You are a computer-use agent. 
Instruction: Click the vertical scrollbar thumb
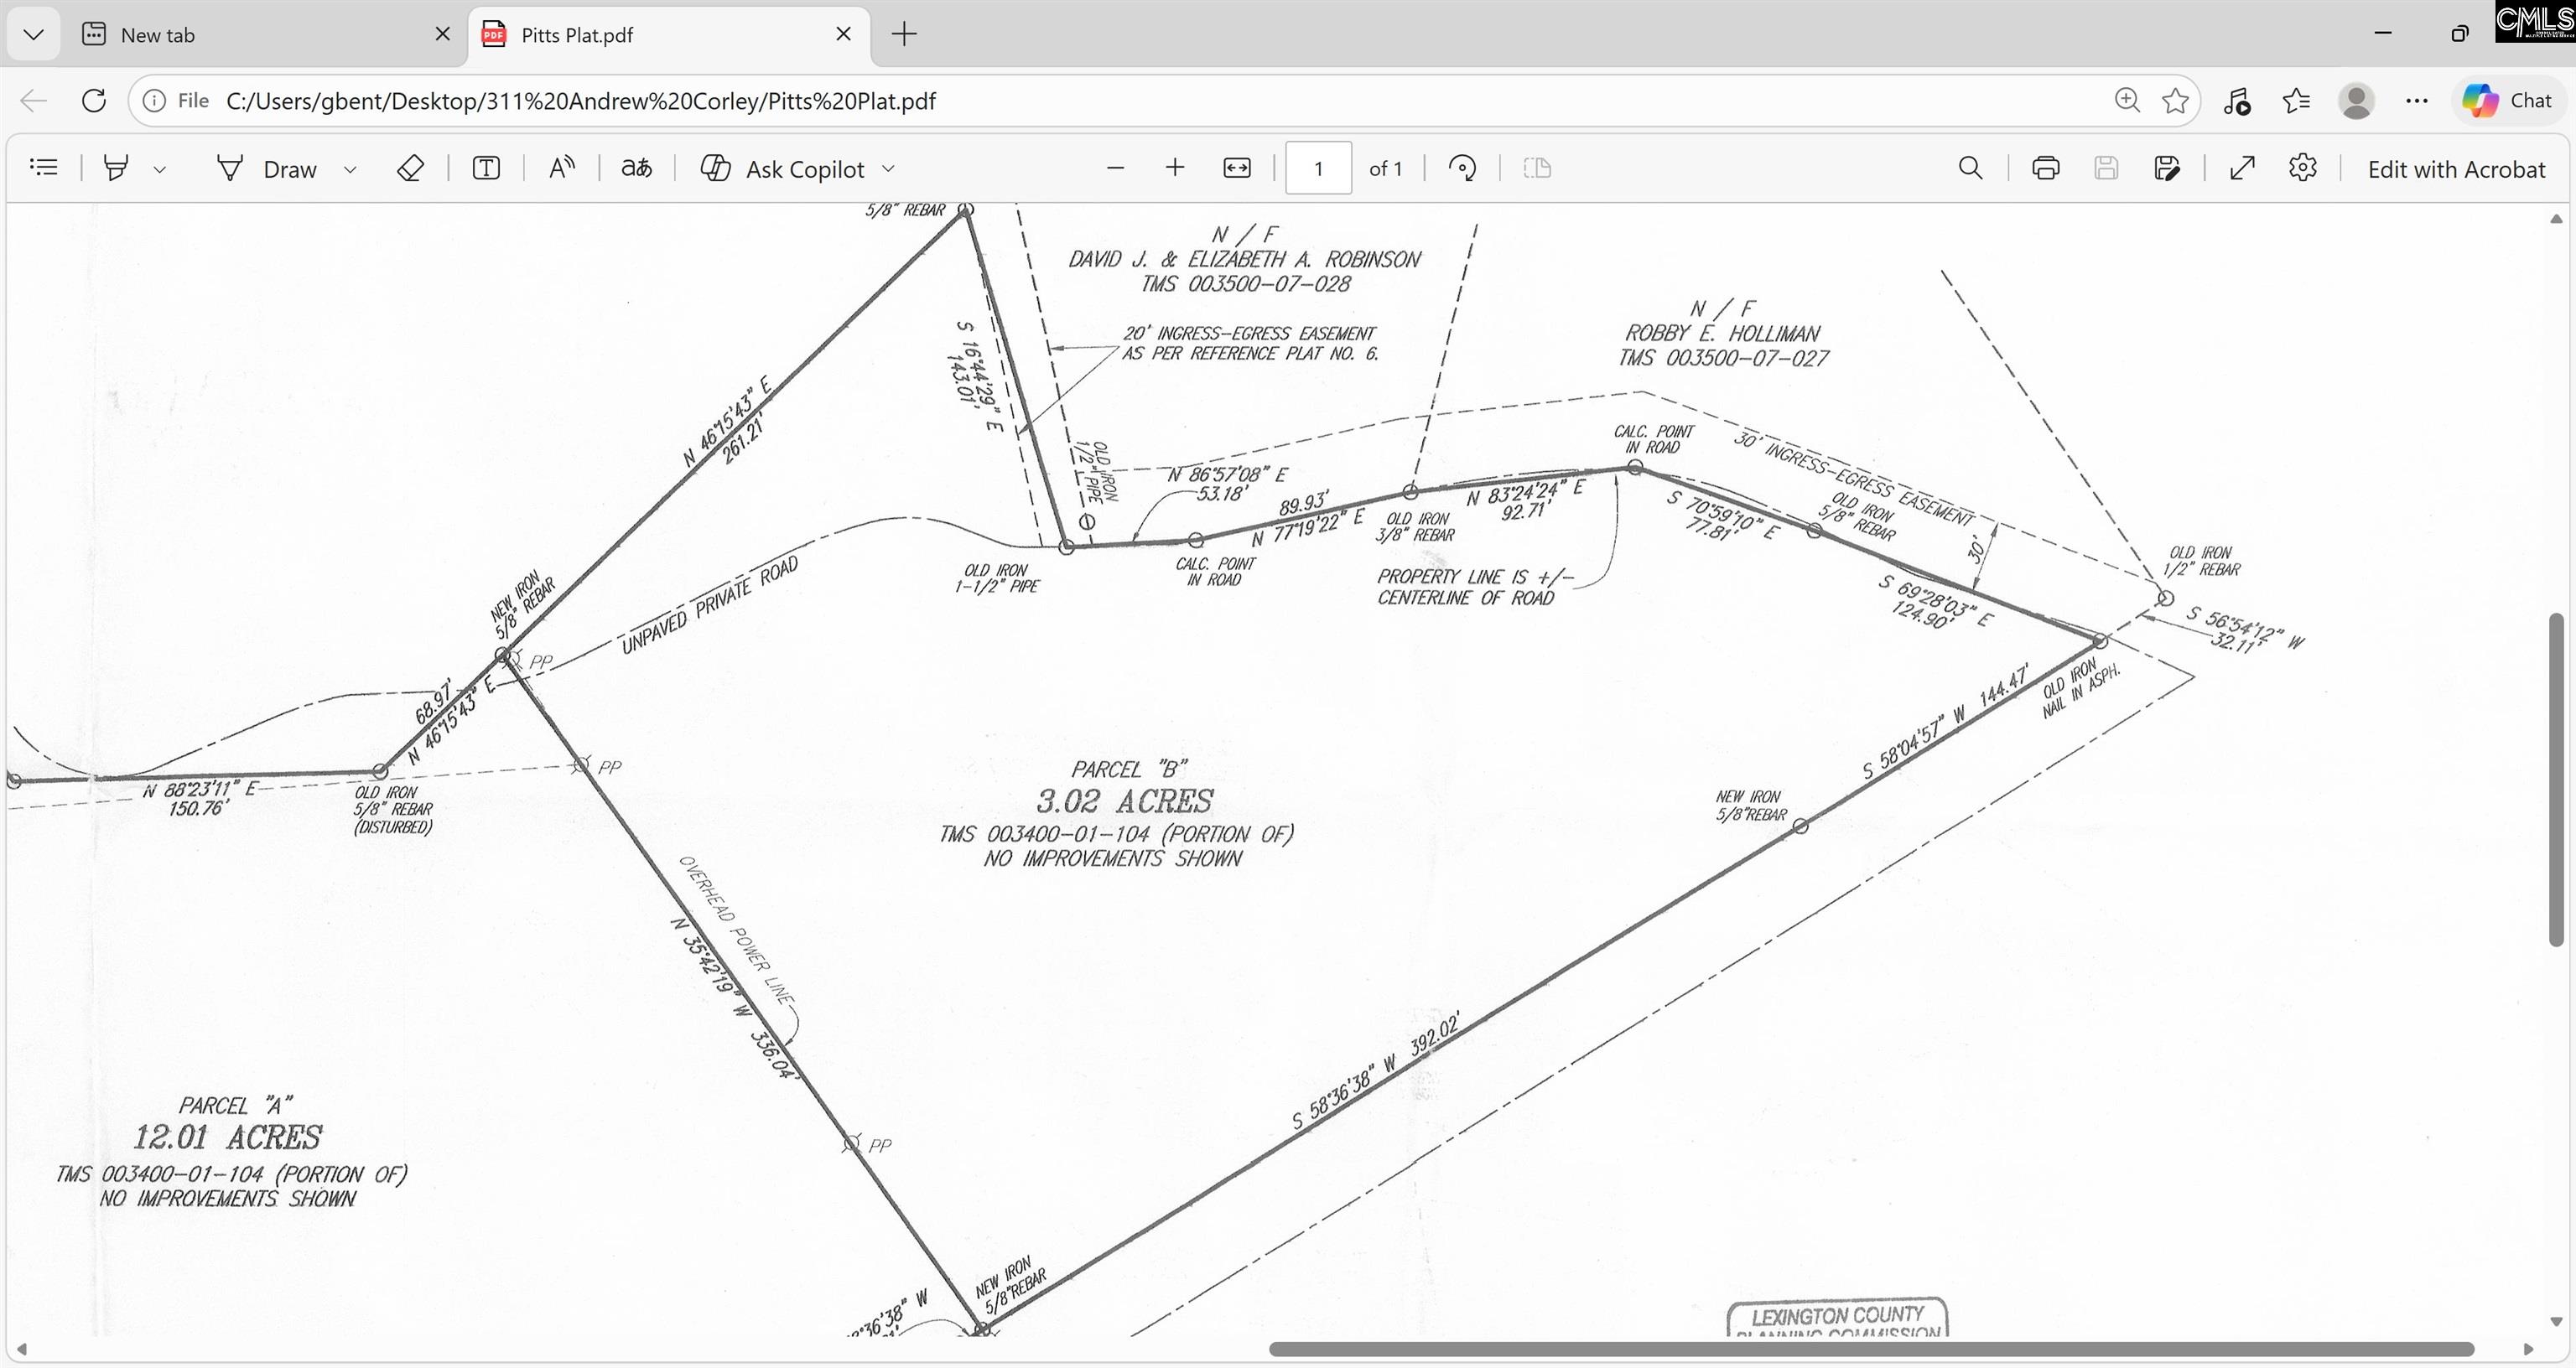(2556, 780)
